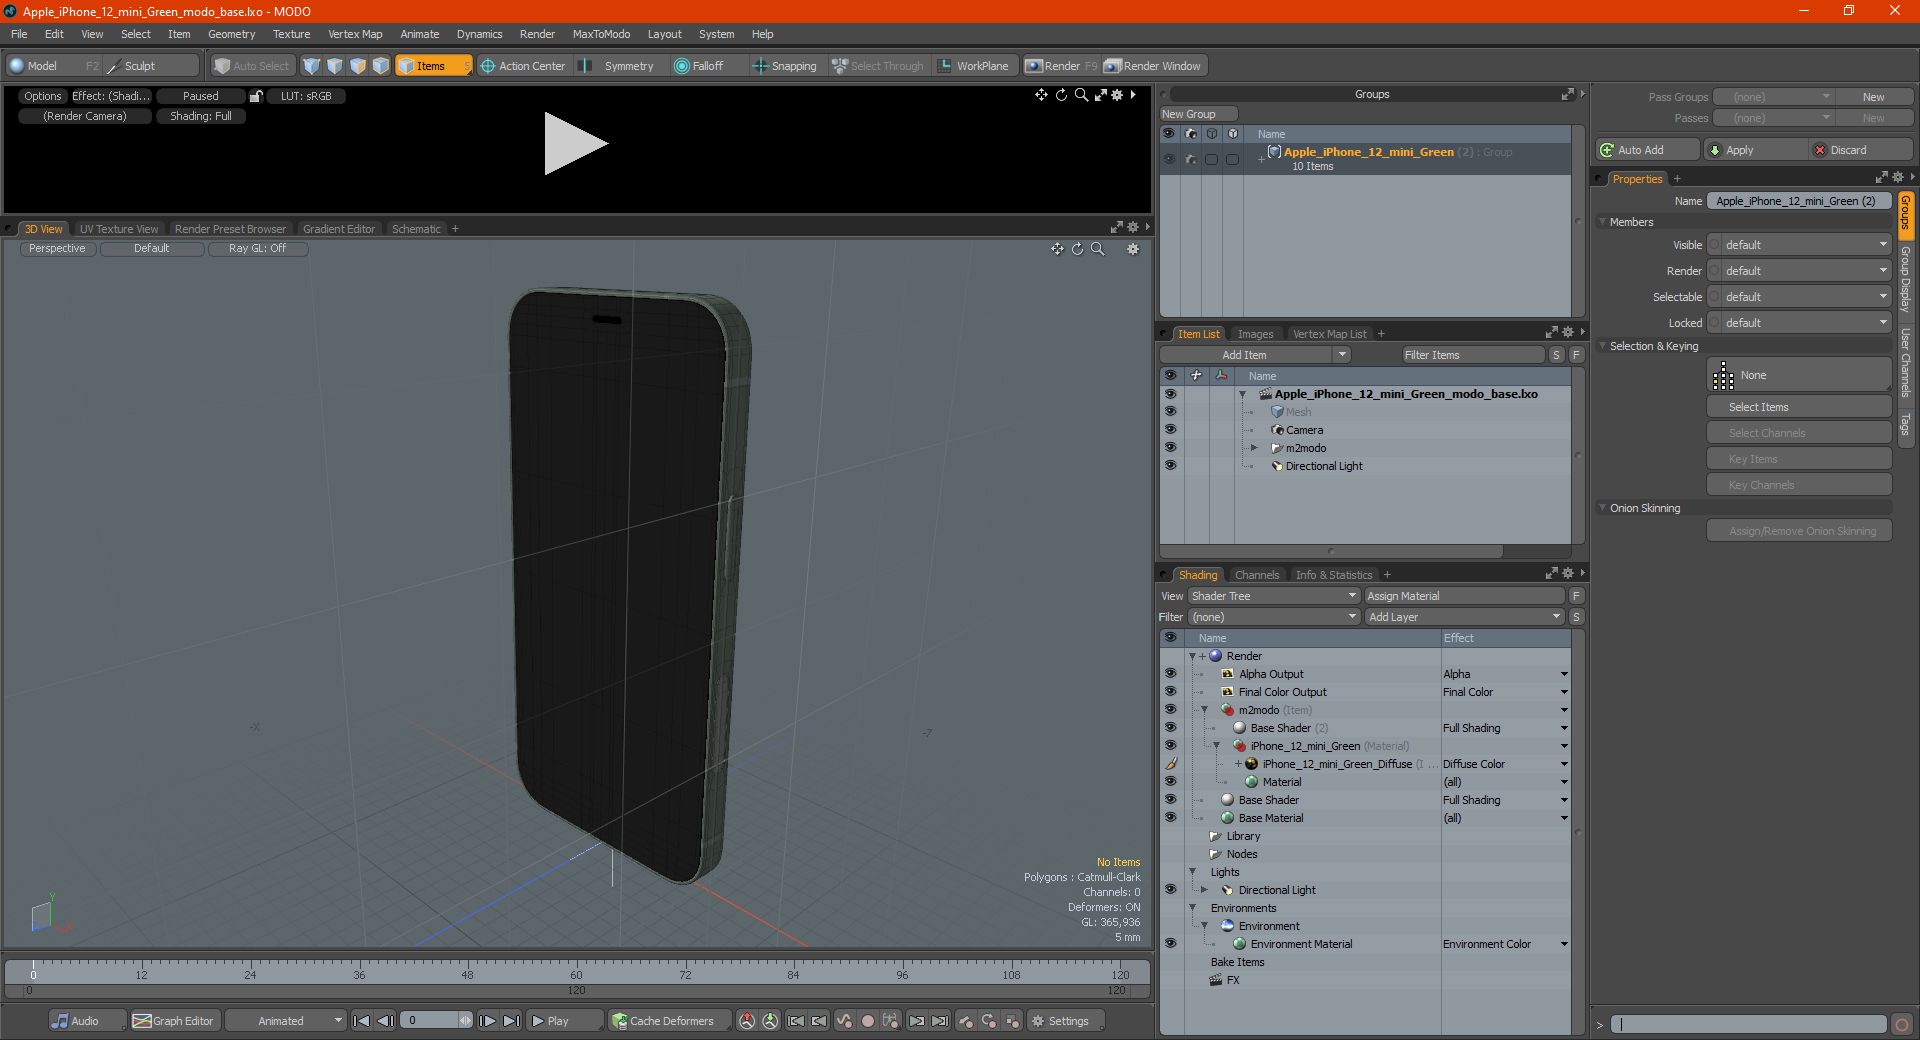Open the Graph Editor
This screenshot has width=1920, height=1040.
(174, 1021)
